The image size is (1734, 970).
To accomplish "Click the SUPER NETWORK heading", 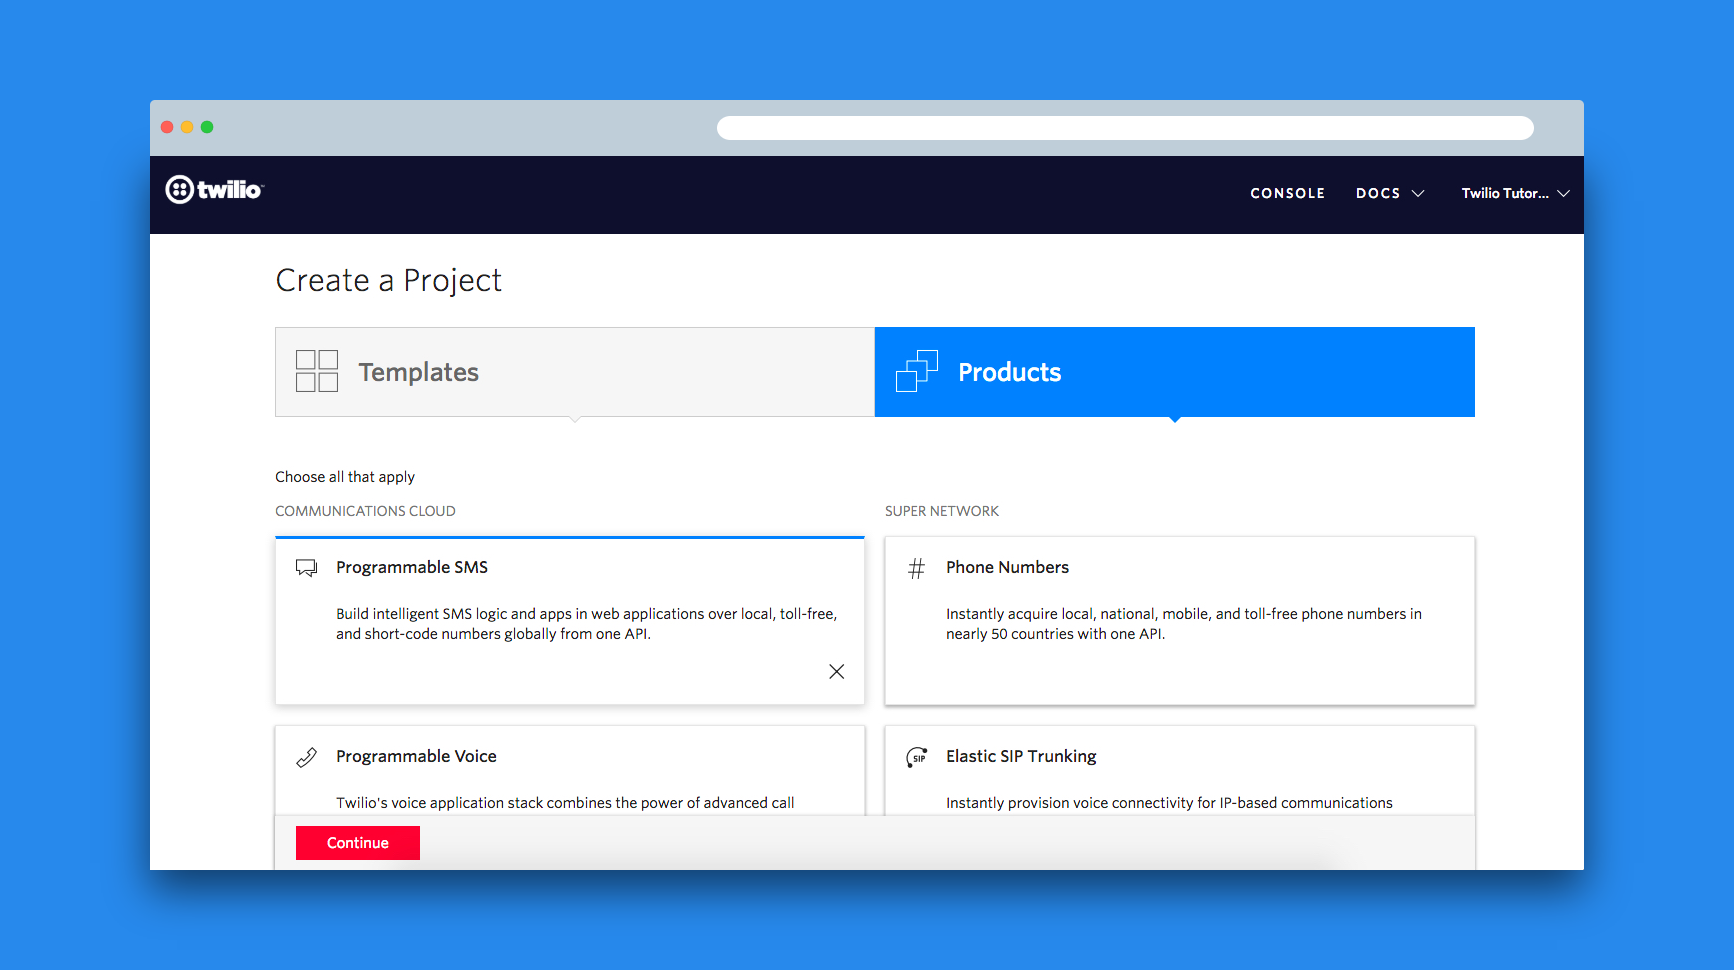I will point(941,511).
